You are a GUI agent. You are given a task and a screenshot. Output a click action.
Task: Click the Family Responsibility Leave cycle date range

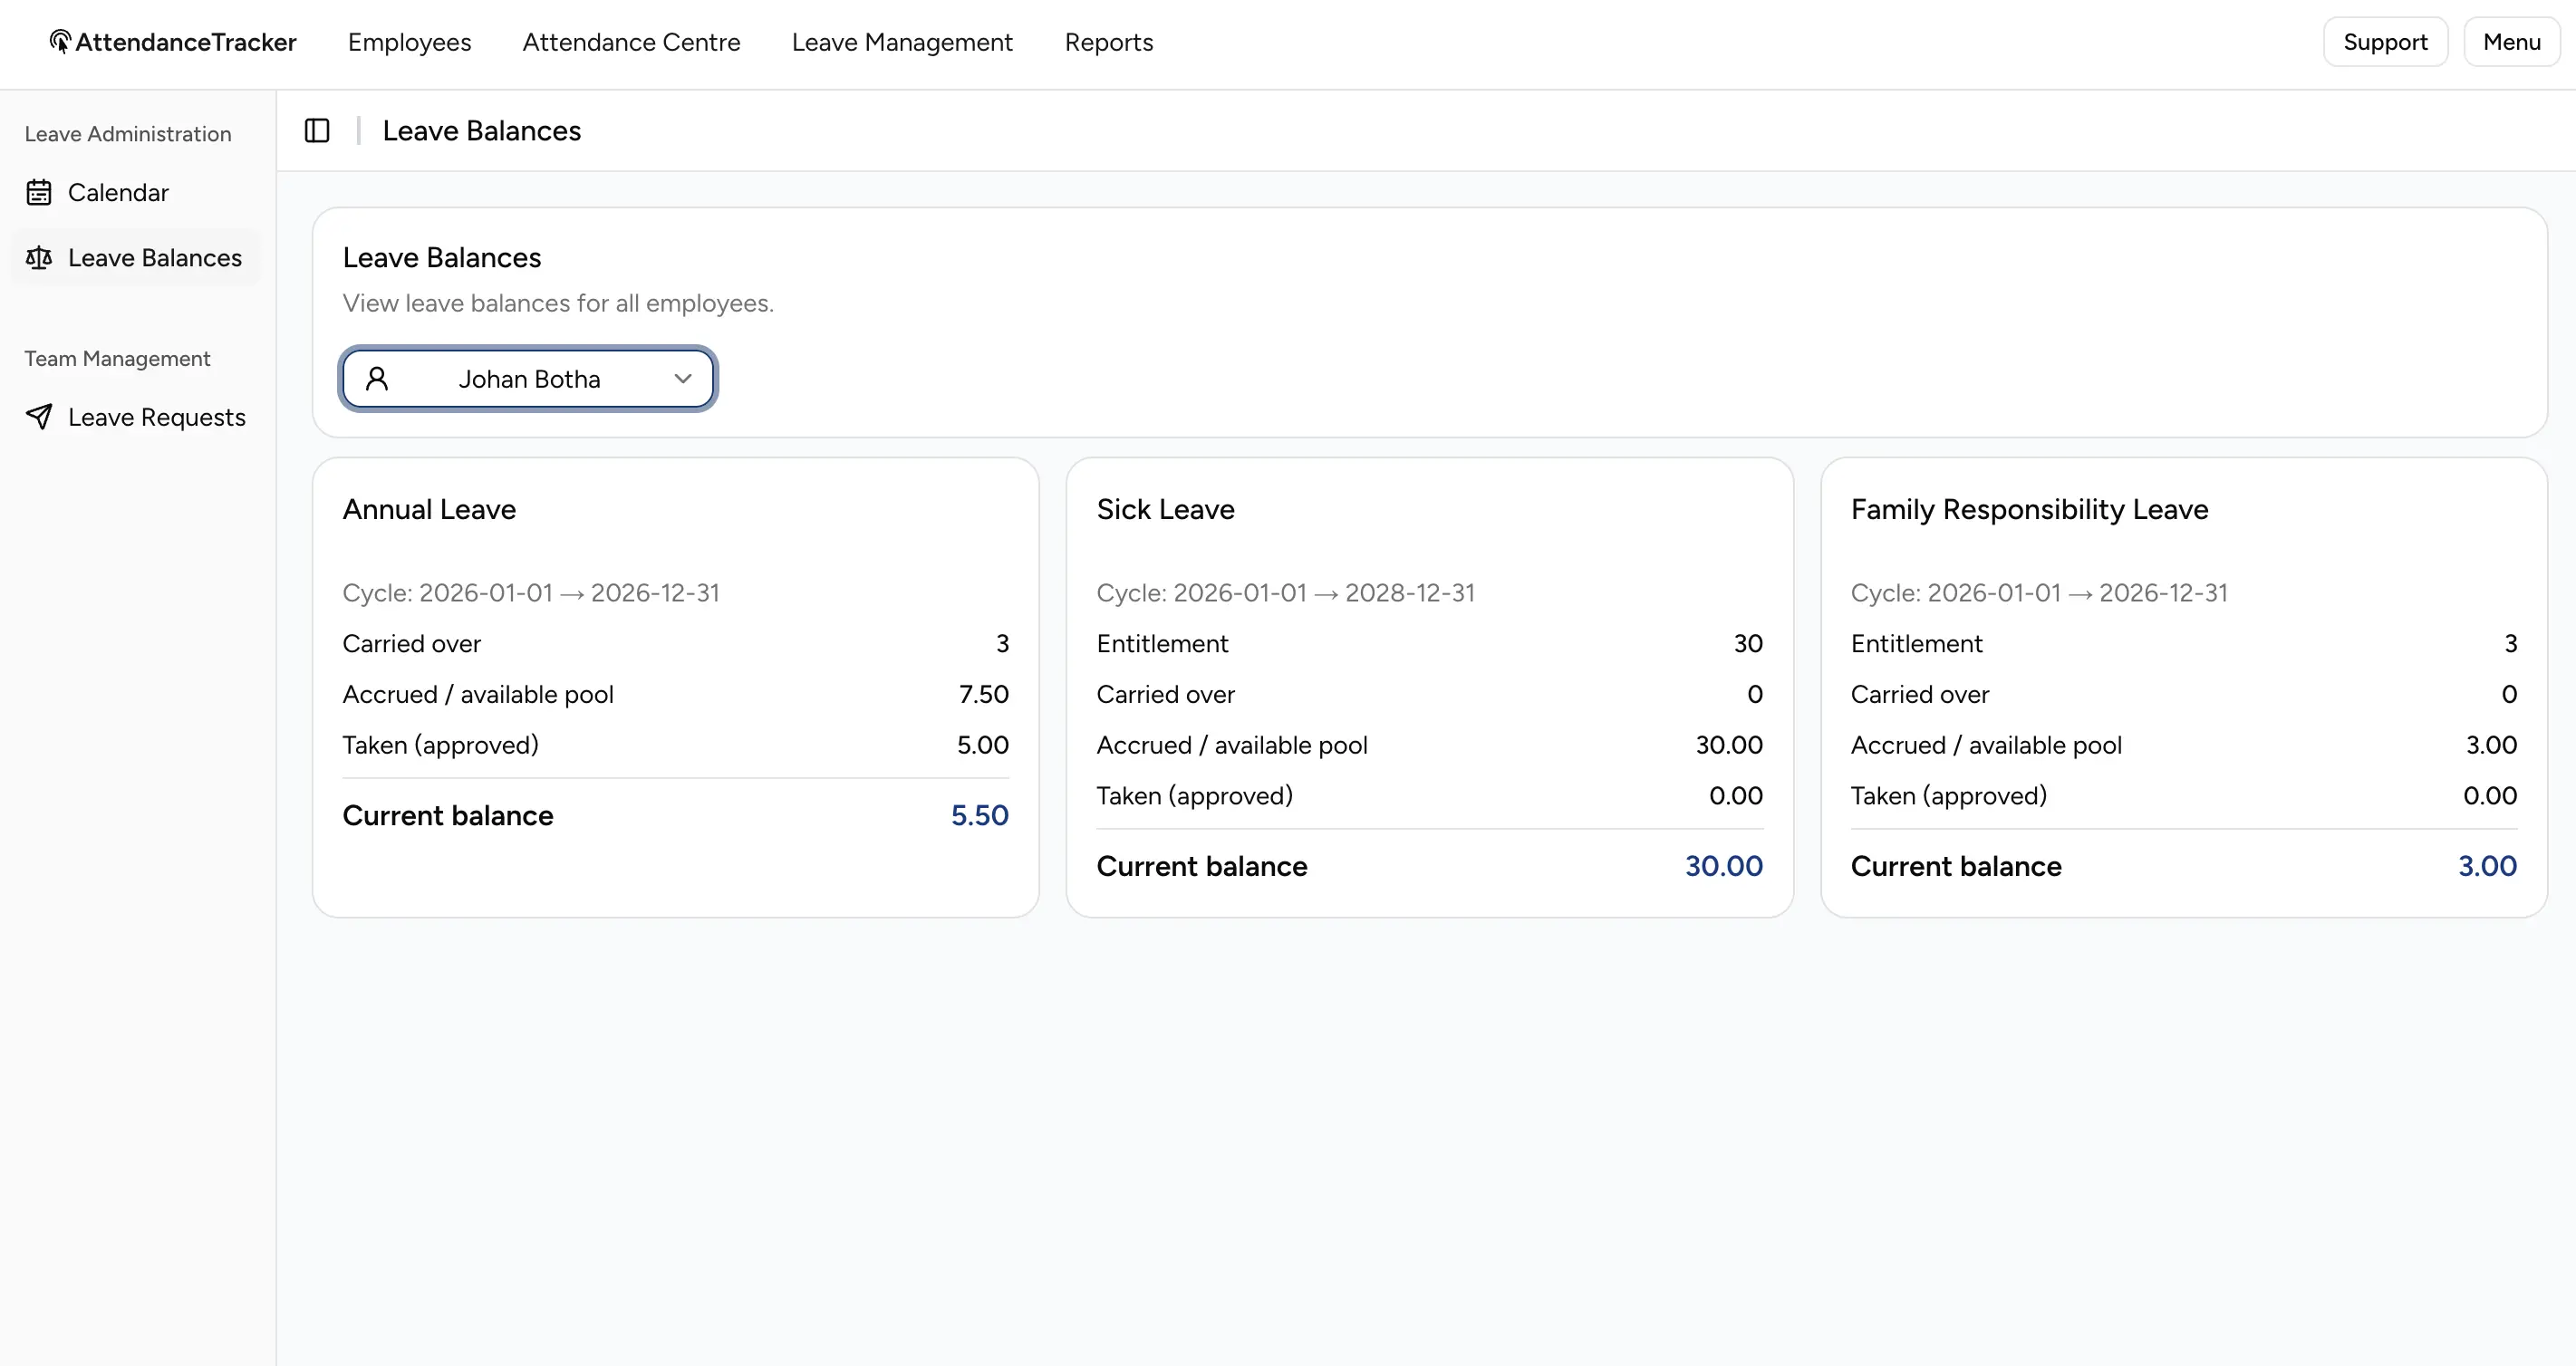click(x=2039, y=593)
